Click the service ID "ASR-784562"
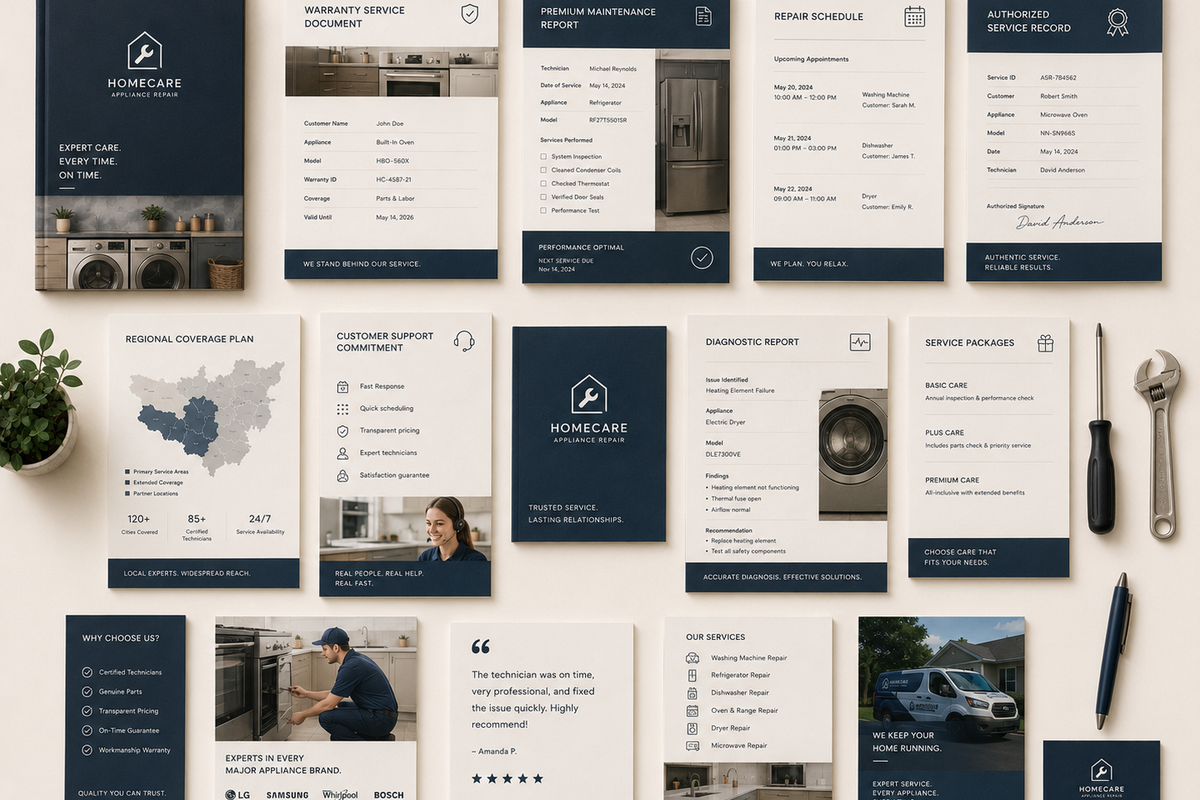This screenshot has width=1200, height=800. tap(1058, 78)
